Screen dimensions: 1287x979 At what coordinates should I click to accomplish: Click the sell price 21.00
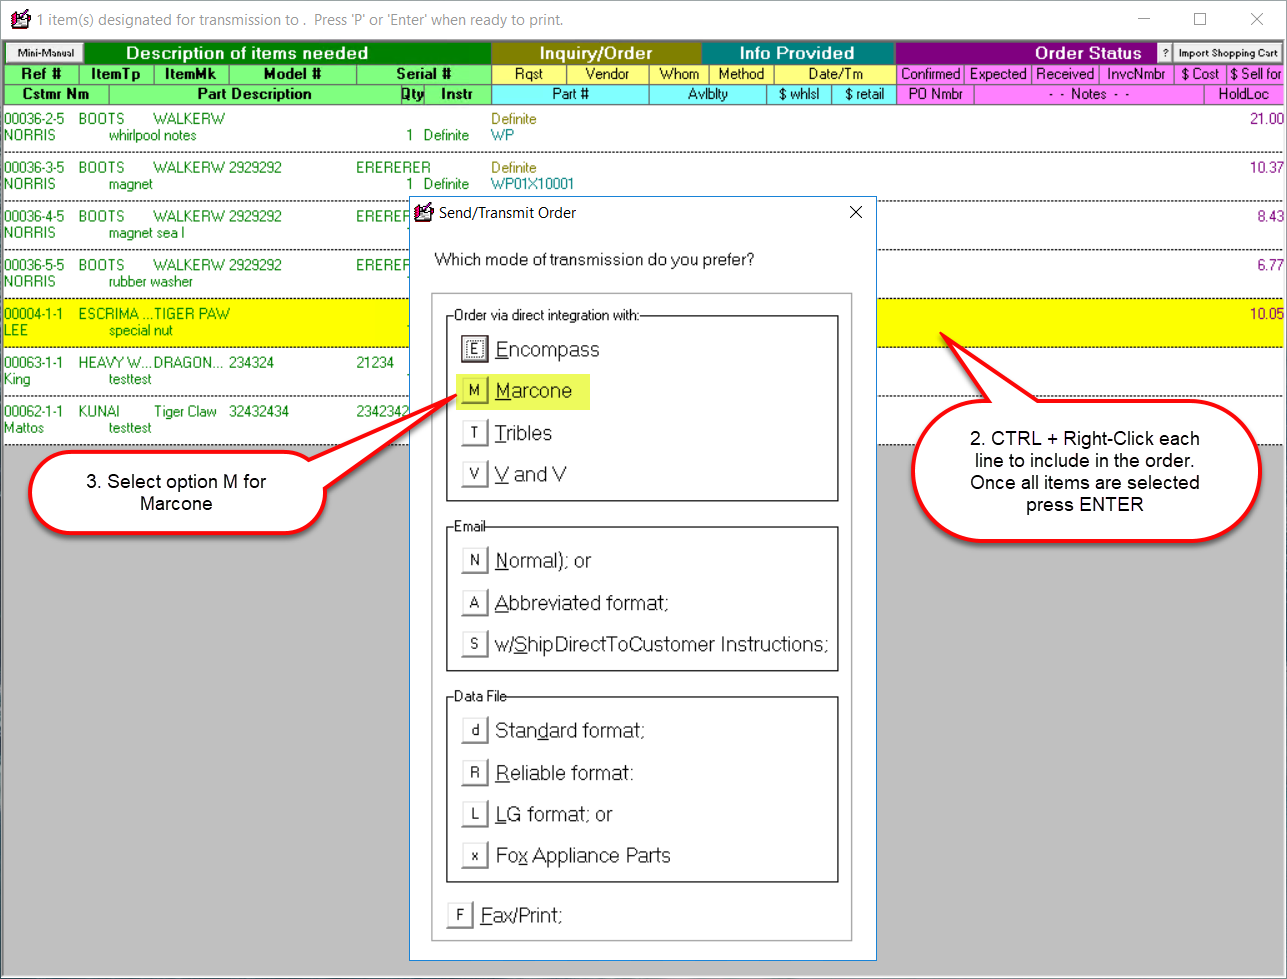click(1267, 119)
